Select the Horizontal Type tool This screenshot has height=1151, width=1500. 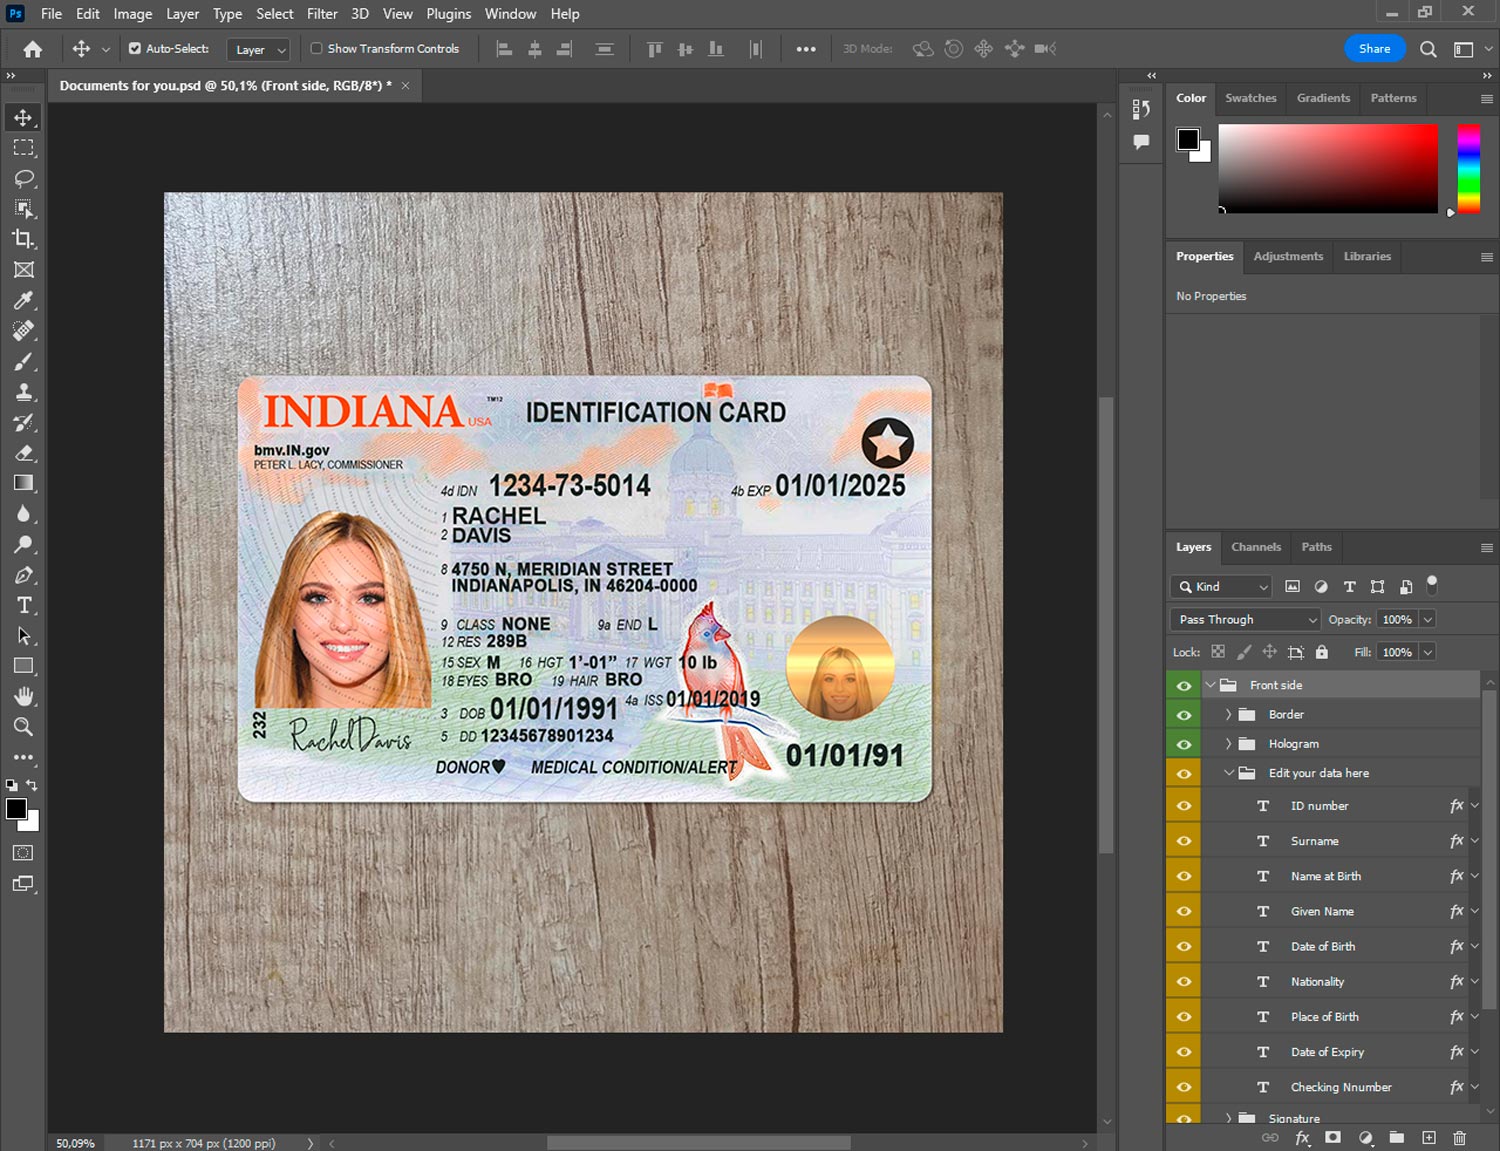click(24, 605)
